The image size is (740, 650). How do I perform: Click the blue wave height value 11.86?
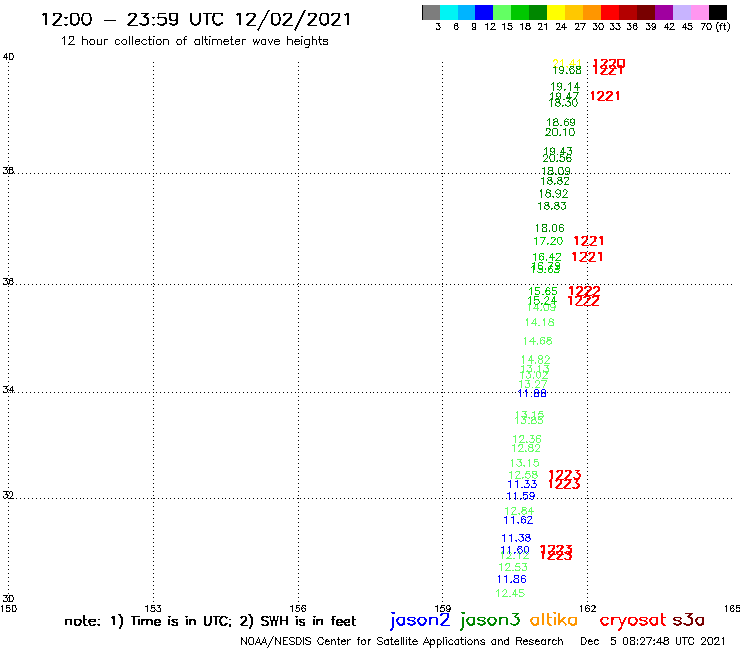click(512, 579)
